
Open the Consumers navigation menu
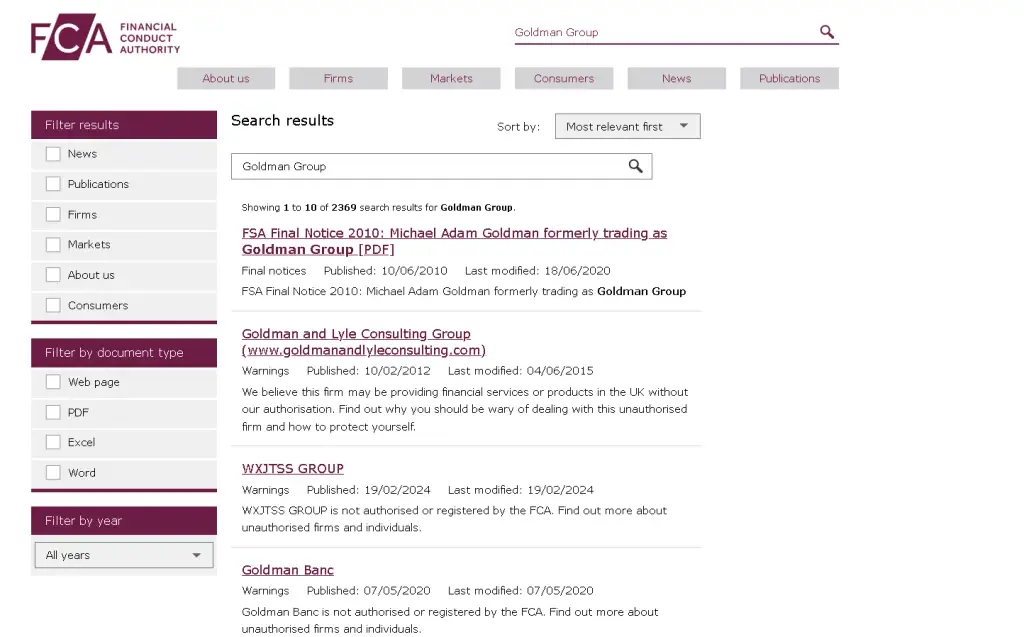[x=564, y=78]
